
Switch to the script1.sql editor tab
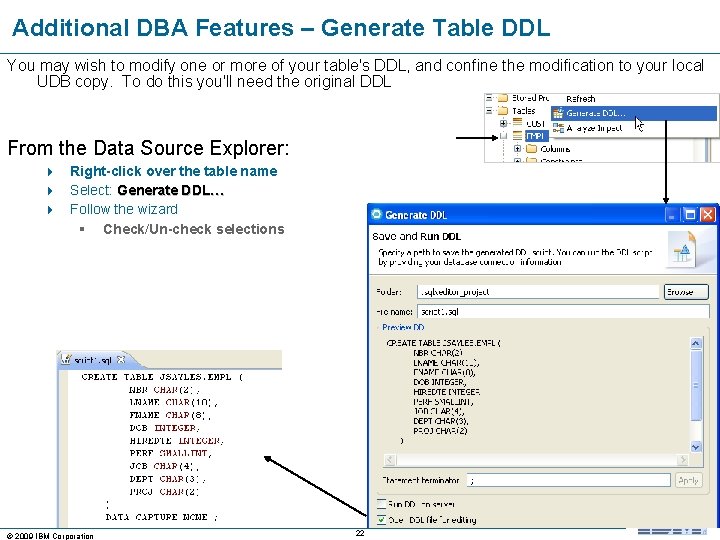(92, 360)
